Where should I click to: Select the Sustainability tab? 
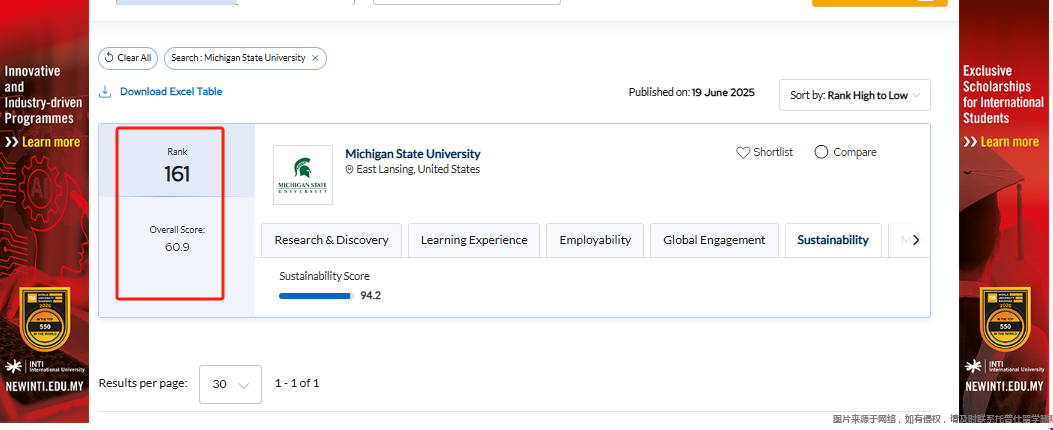point(833,240)
